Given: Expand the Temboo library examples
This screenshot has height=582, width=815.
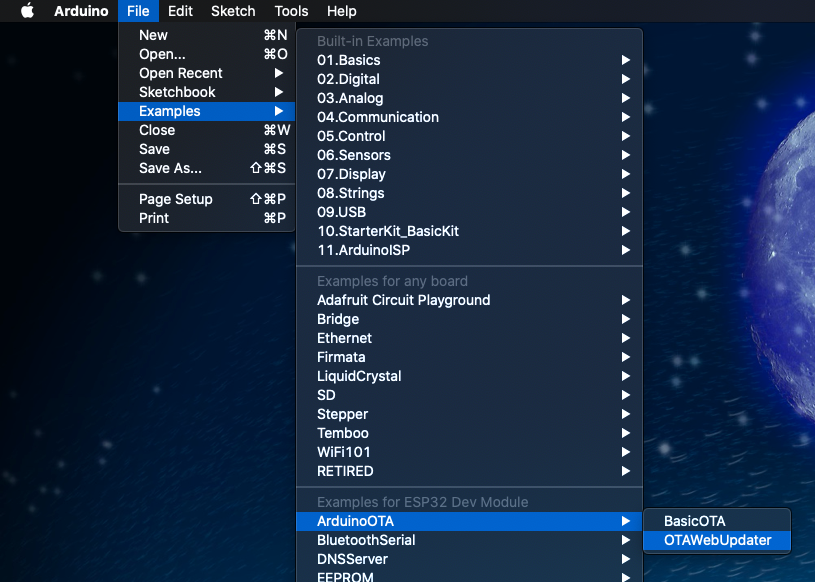Looking at the screenshot, I should (x=469, y=433).
